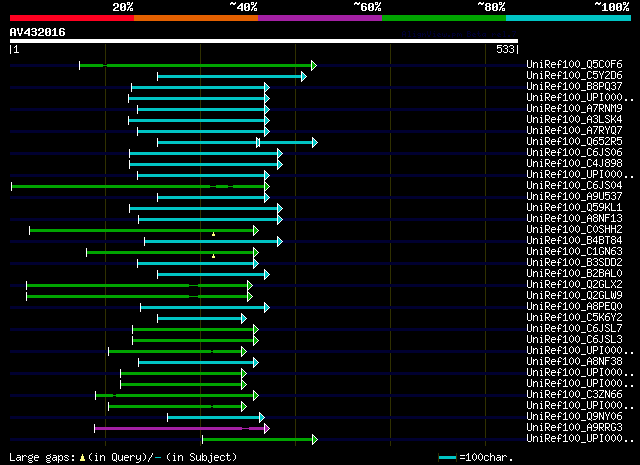Select hit label UniRef100_A9RRG3
Viewport: 640px width, 465px height.
[x=574, y=428]
